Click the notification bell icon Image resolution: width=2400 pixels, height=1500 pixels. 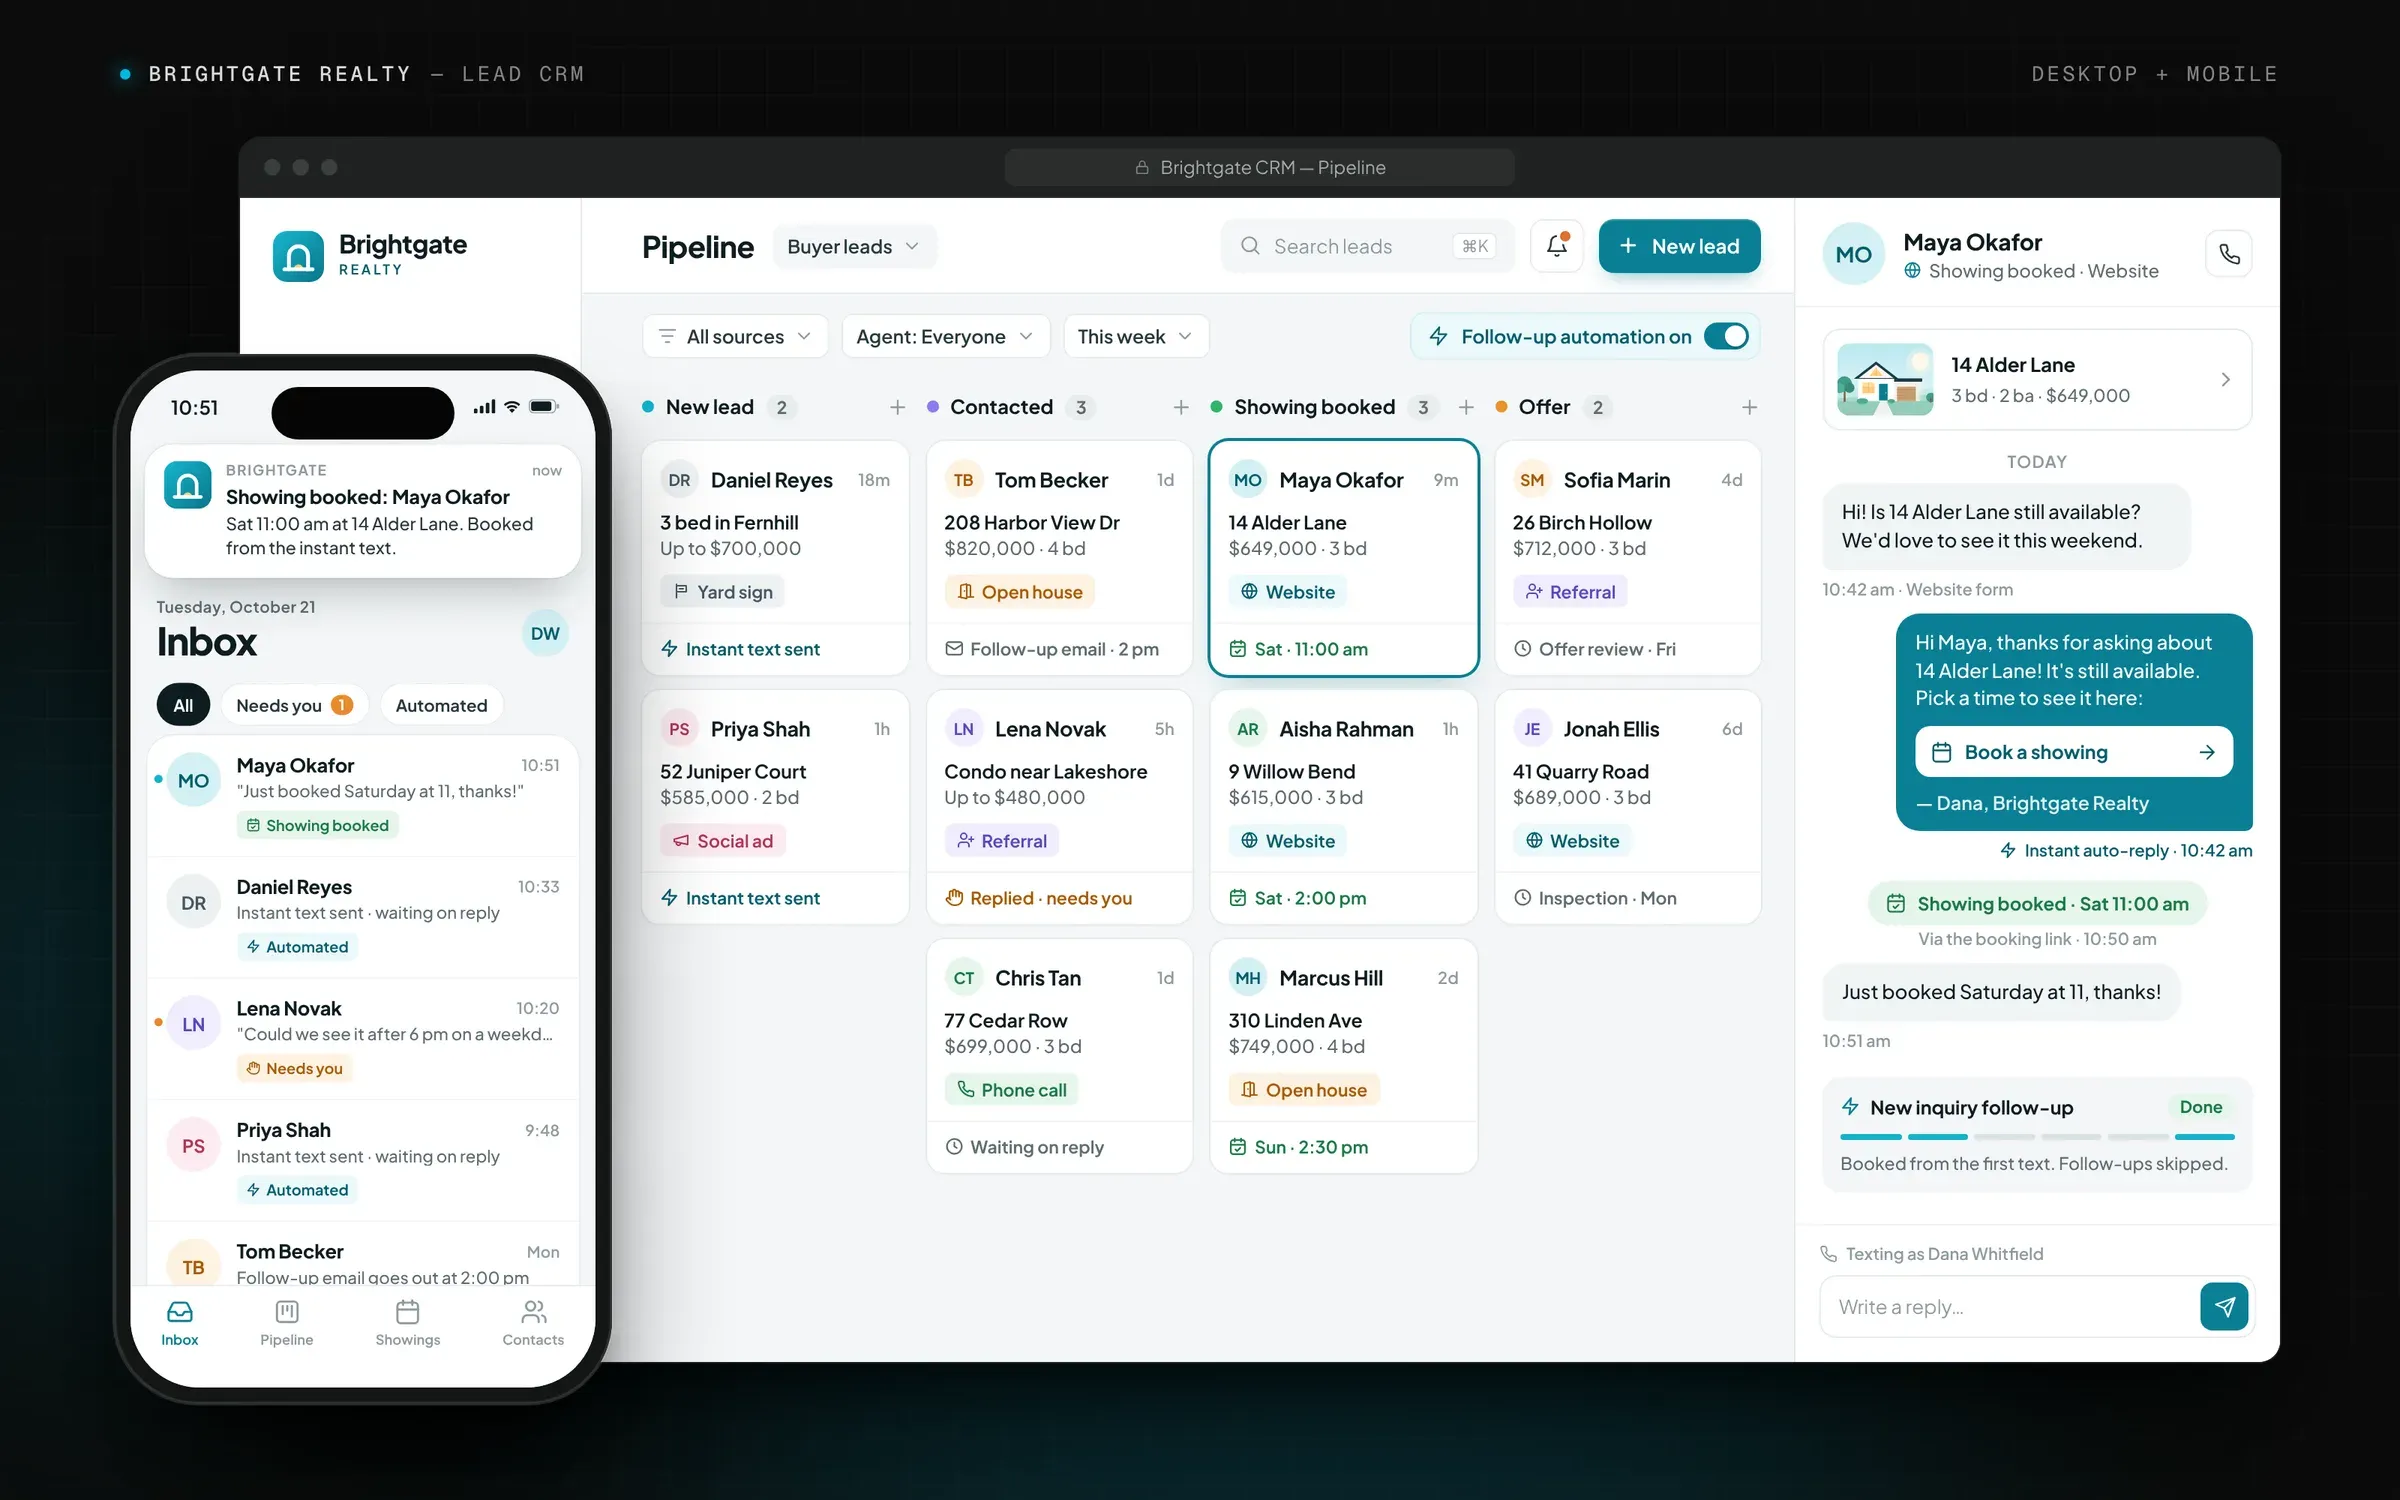pos(1556,246)
